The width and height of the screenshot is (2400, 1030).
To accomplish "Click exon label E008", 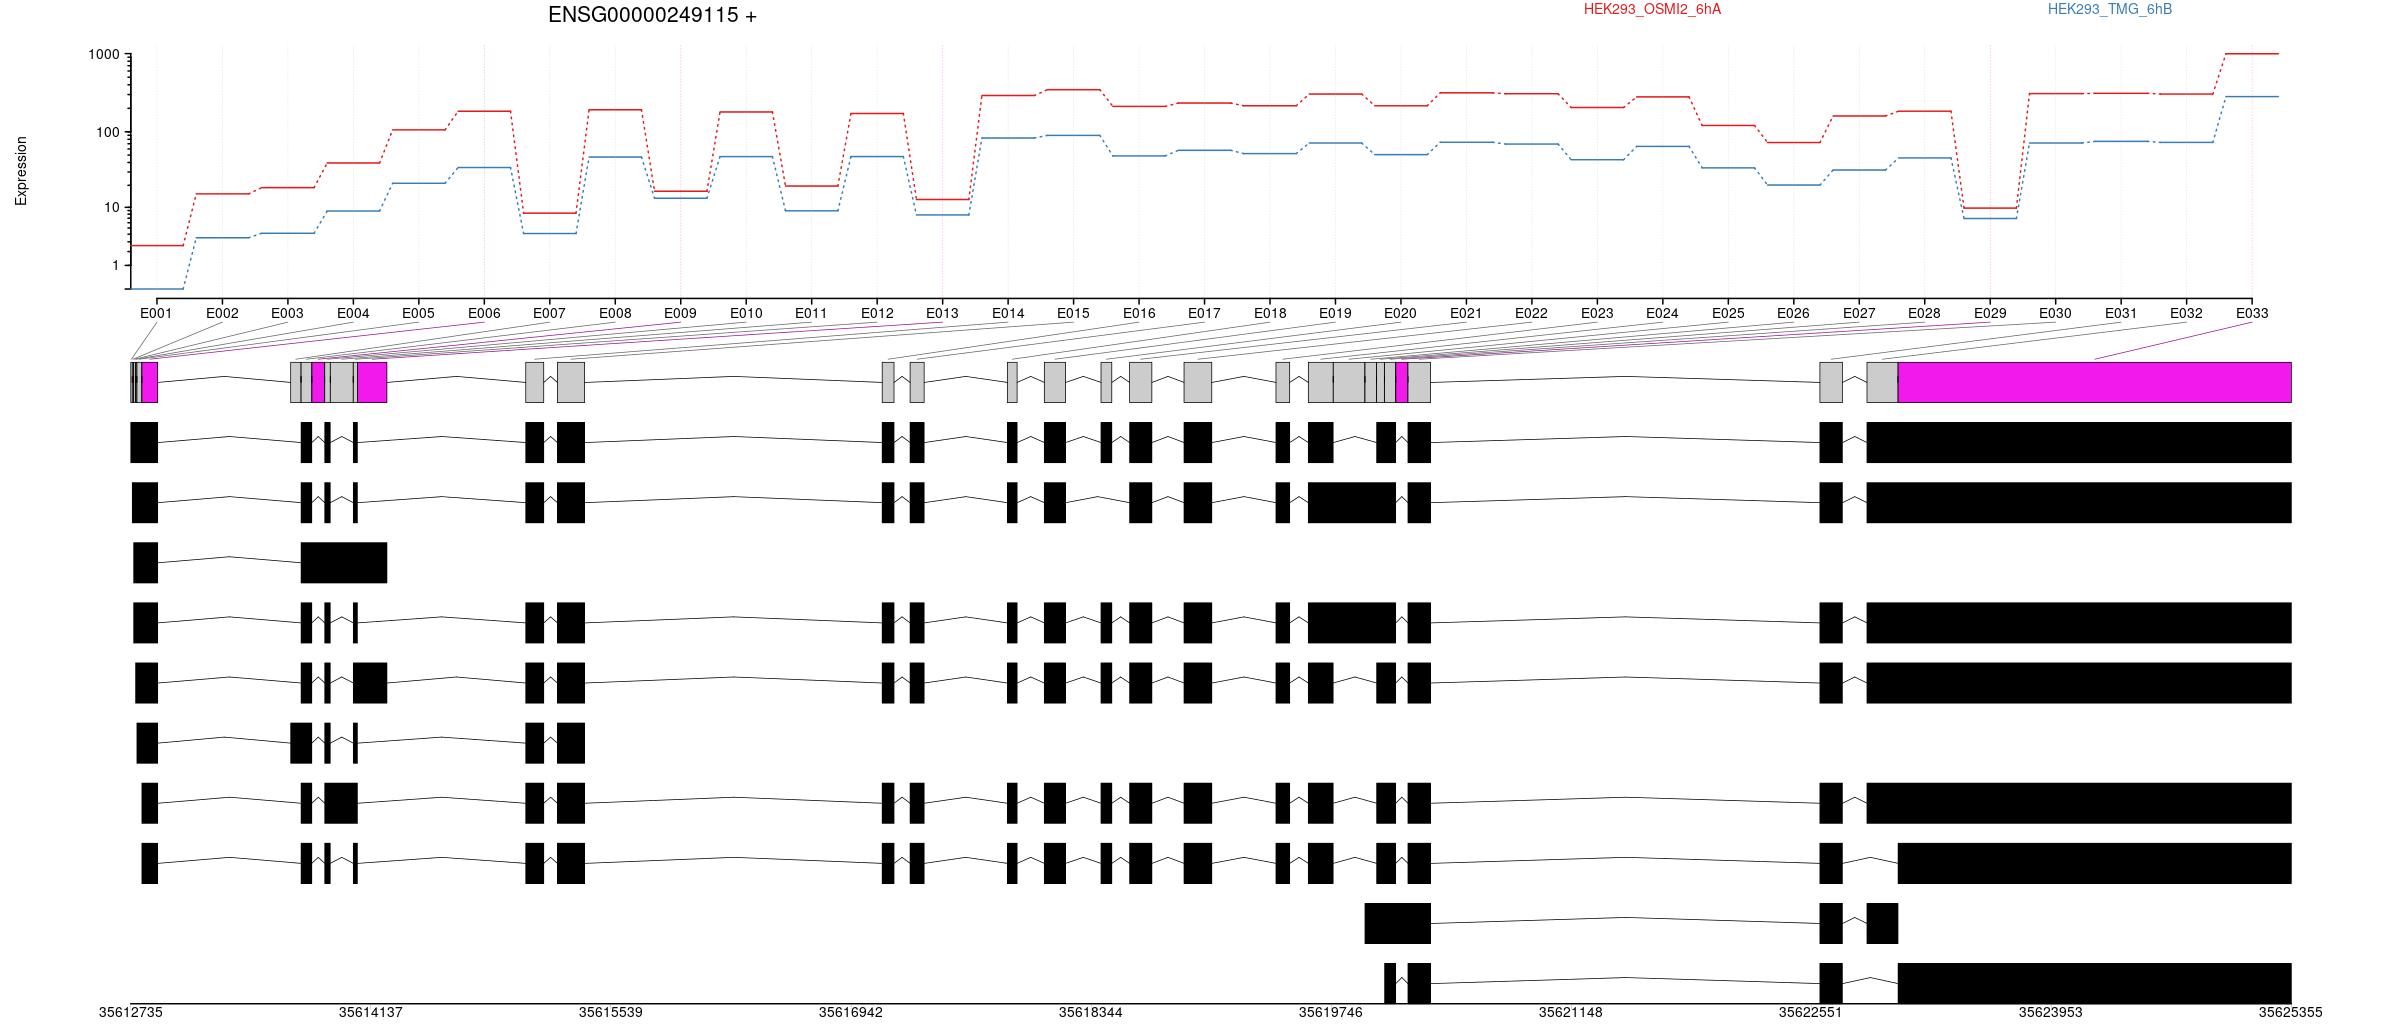I will [615, 313].
